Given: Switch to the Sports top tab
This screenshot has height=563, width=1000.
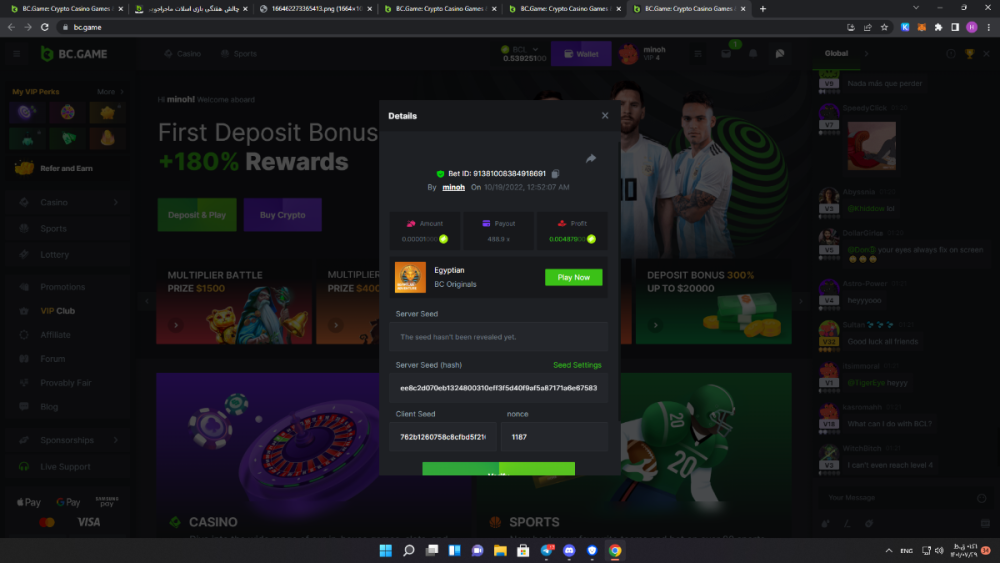Looking at the screenshot, I should pos(239,54).
